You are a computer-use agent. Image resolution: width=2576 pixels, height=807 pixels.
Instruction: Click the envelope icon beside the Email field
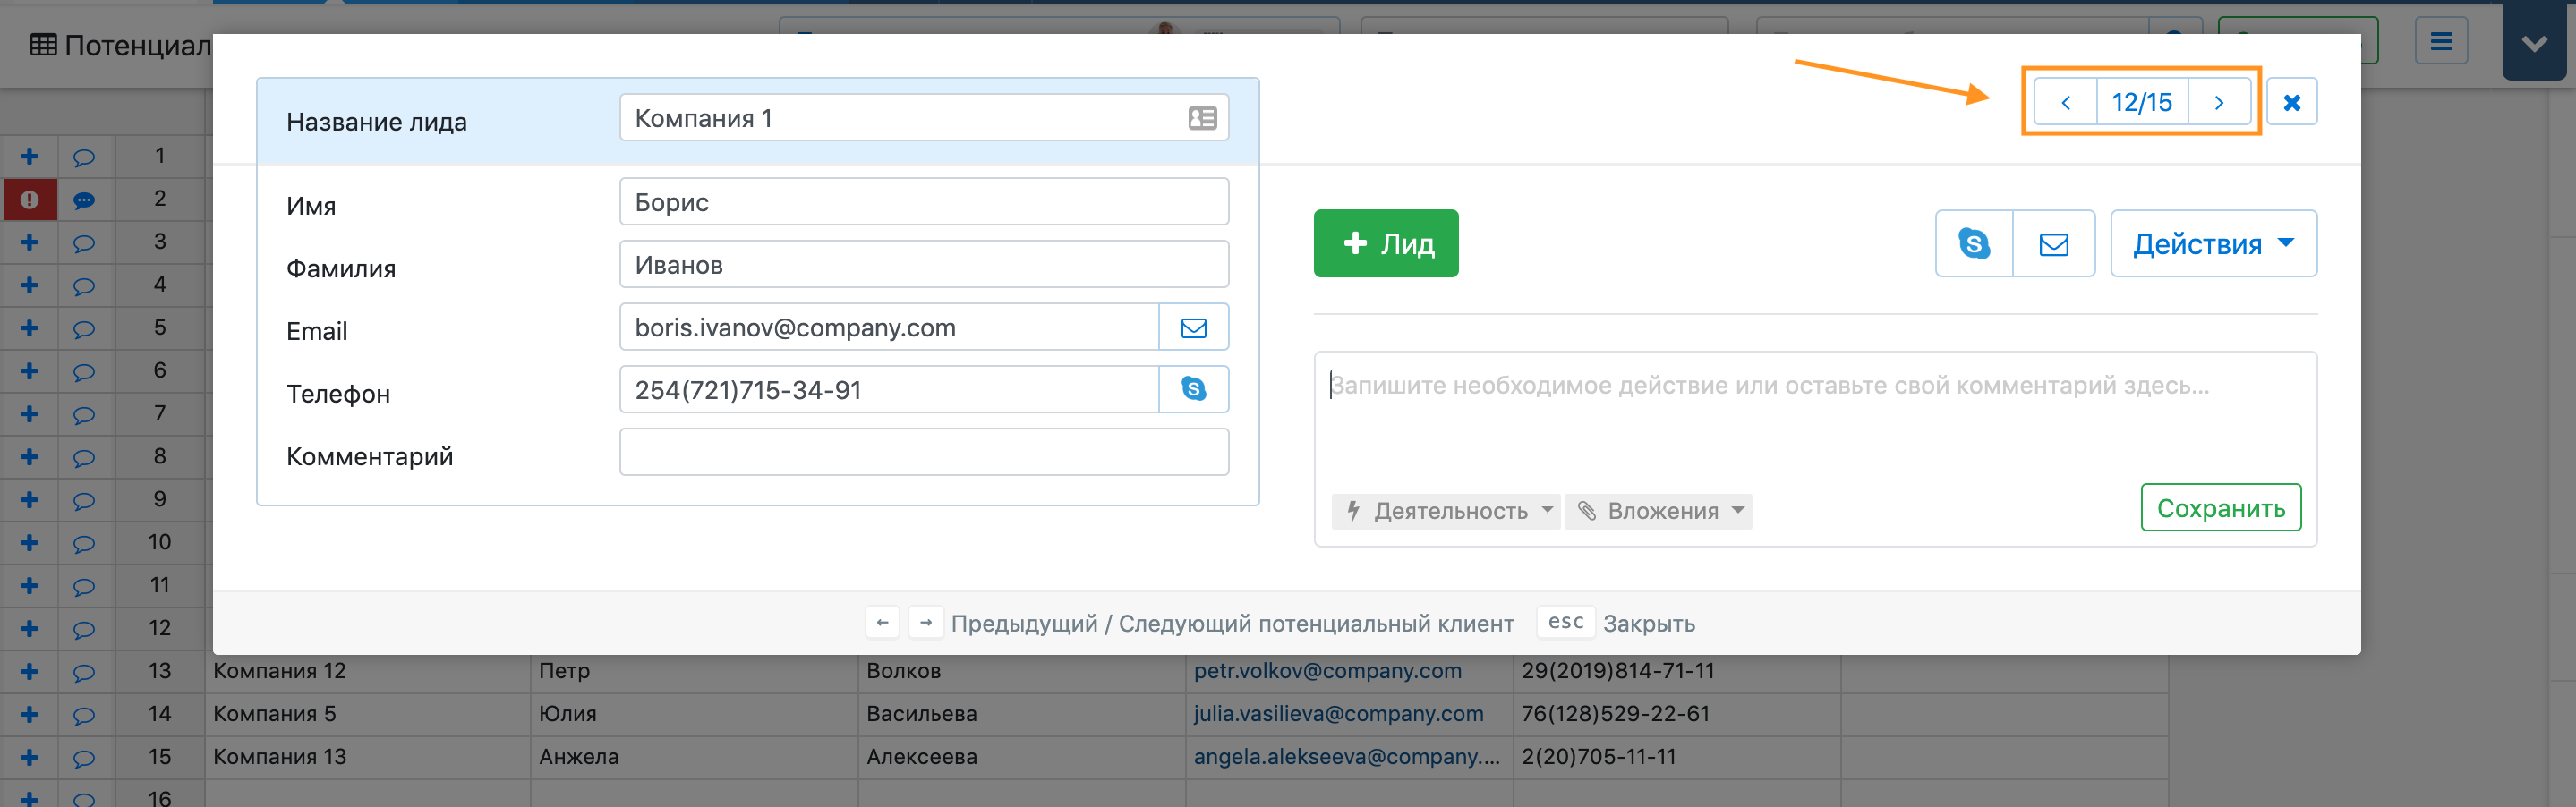pos(1193,327)
